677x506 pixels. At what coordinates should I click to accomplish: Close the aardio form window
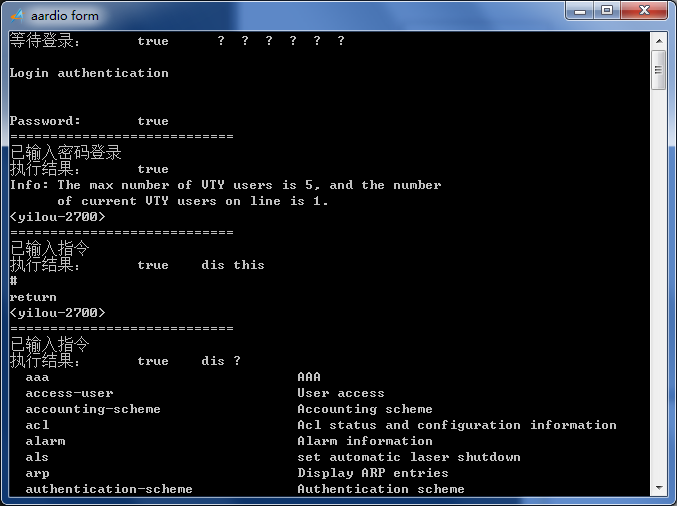pyautogui.click(x=644, y=11)
